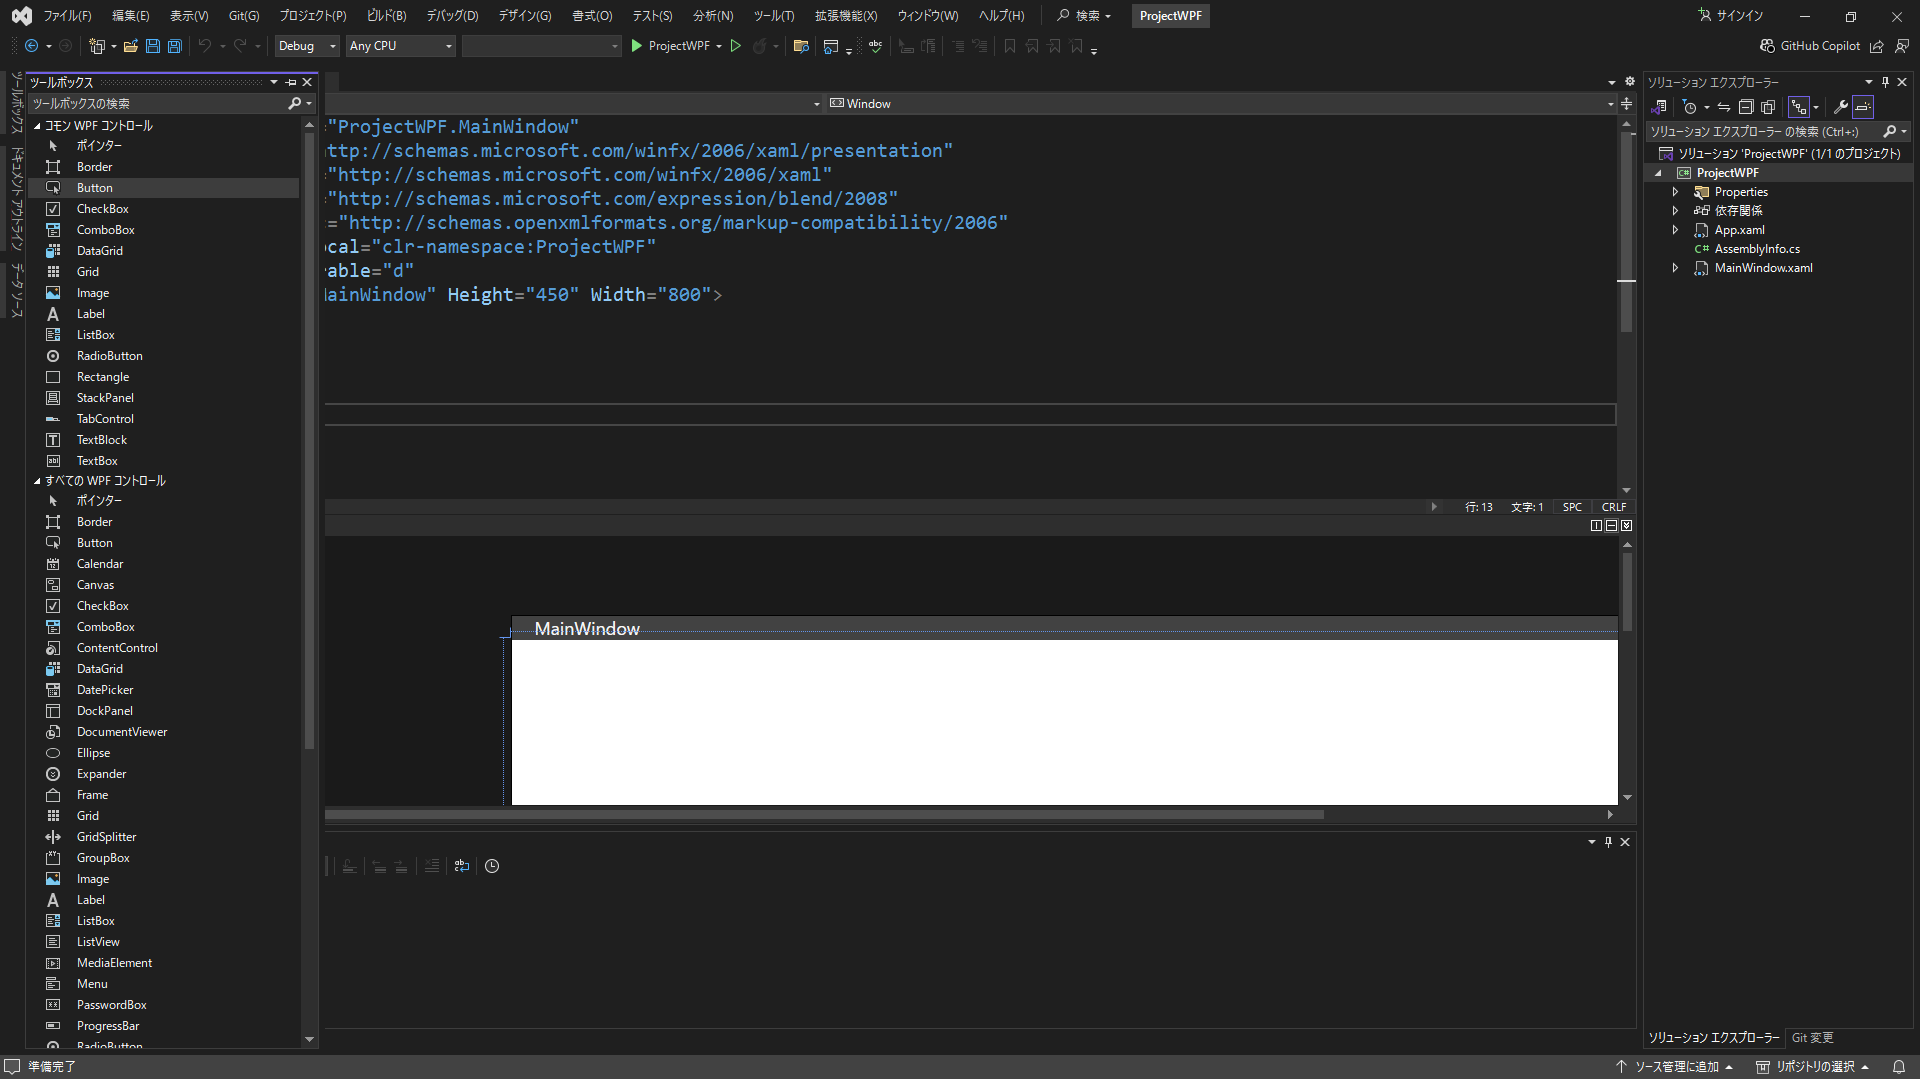Open the GitHub Copilot icon
Viewport: 1920px width, 1080px height.
[1767, 46]
